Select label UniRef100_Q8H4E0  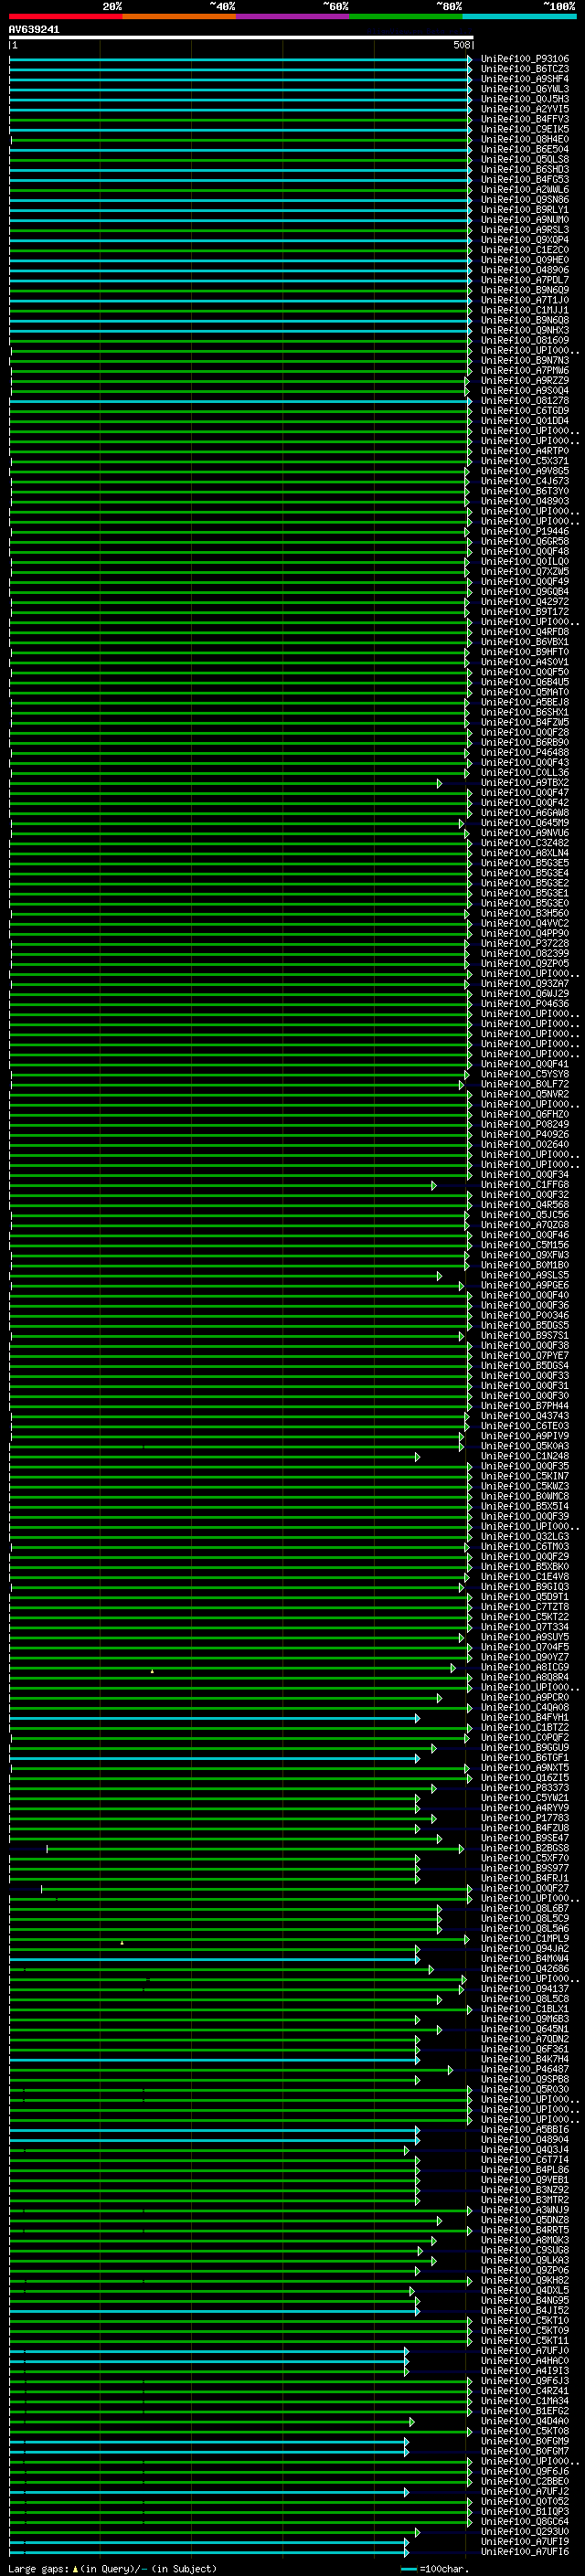pyautogui.click(x=525, y=139)
